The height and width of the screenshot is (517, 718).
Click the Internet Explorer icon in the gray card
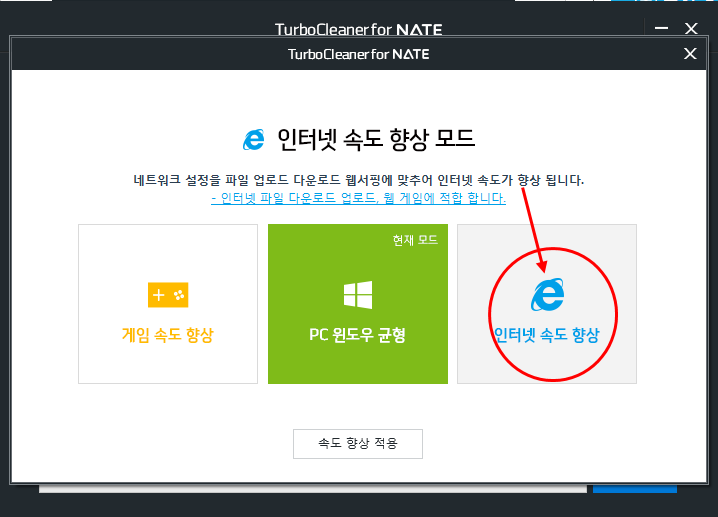[x=547, y=294]
